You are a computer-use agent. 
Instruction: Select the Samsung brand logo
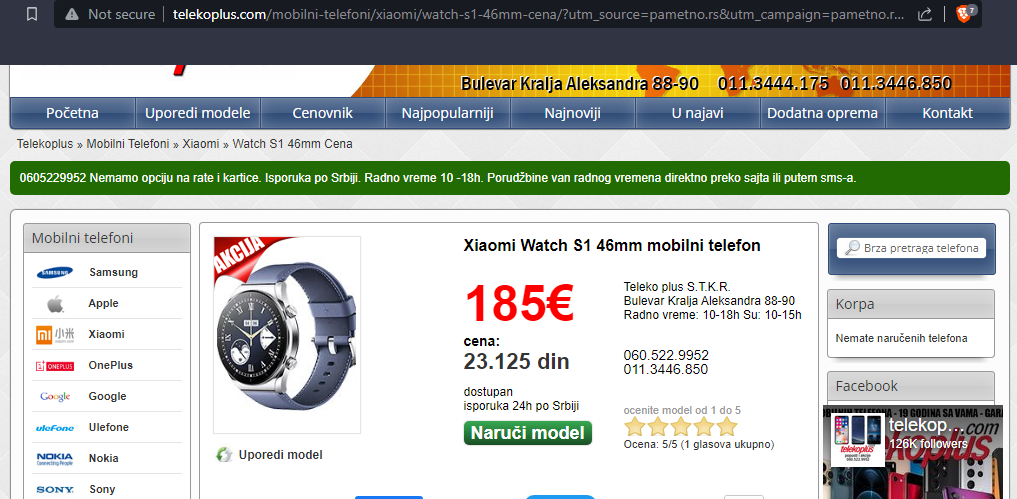click(x=54, y=273)
